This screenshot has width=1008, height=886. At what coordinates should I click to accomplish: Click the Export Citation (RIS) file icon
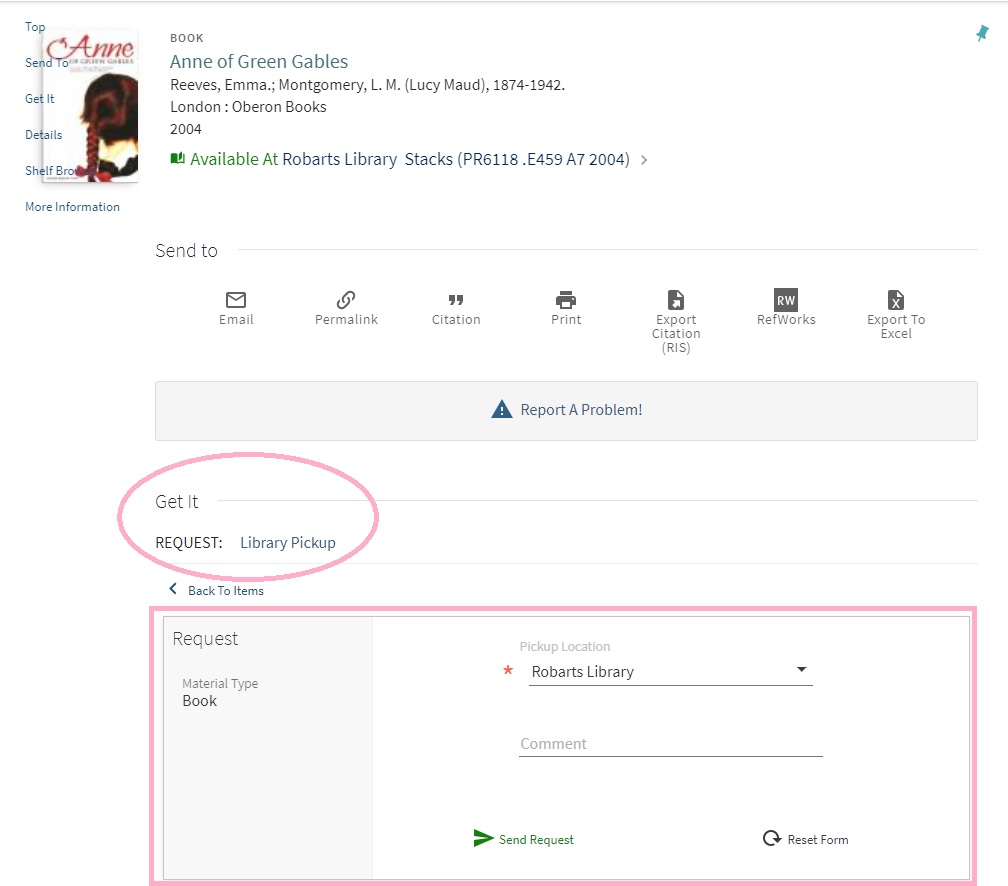point(676,300)
